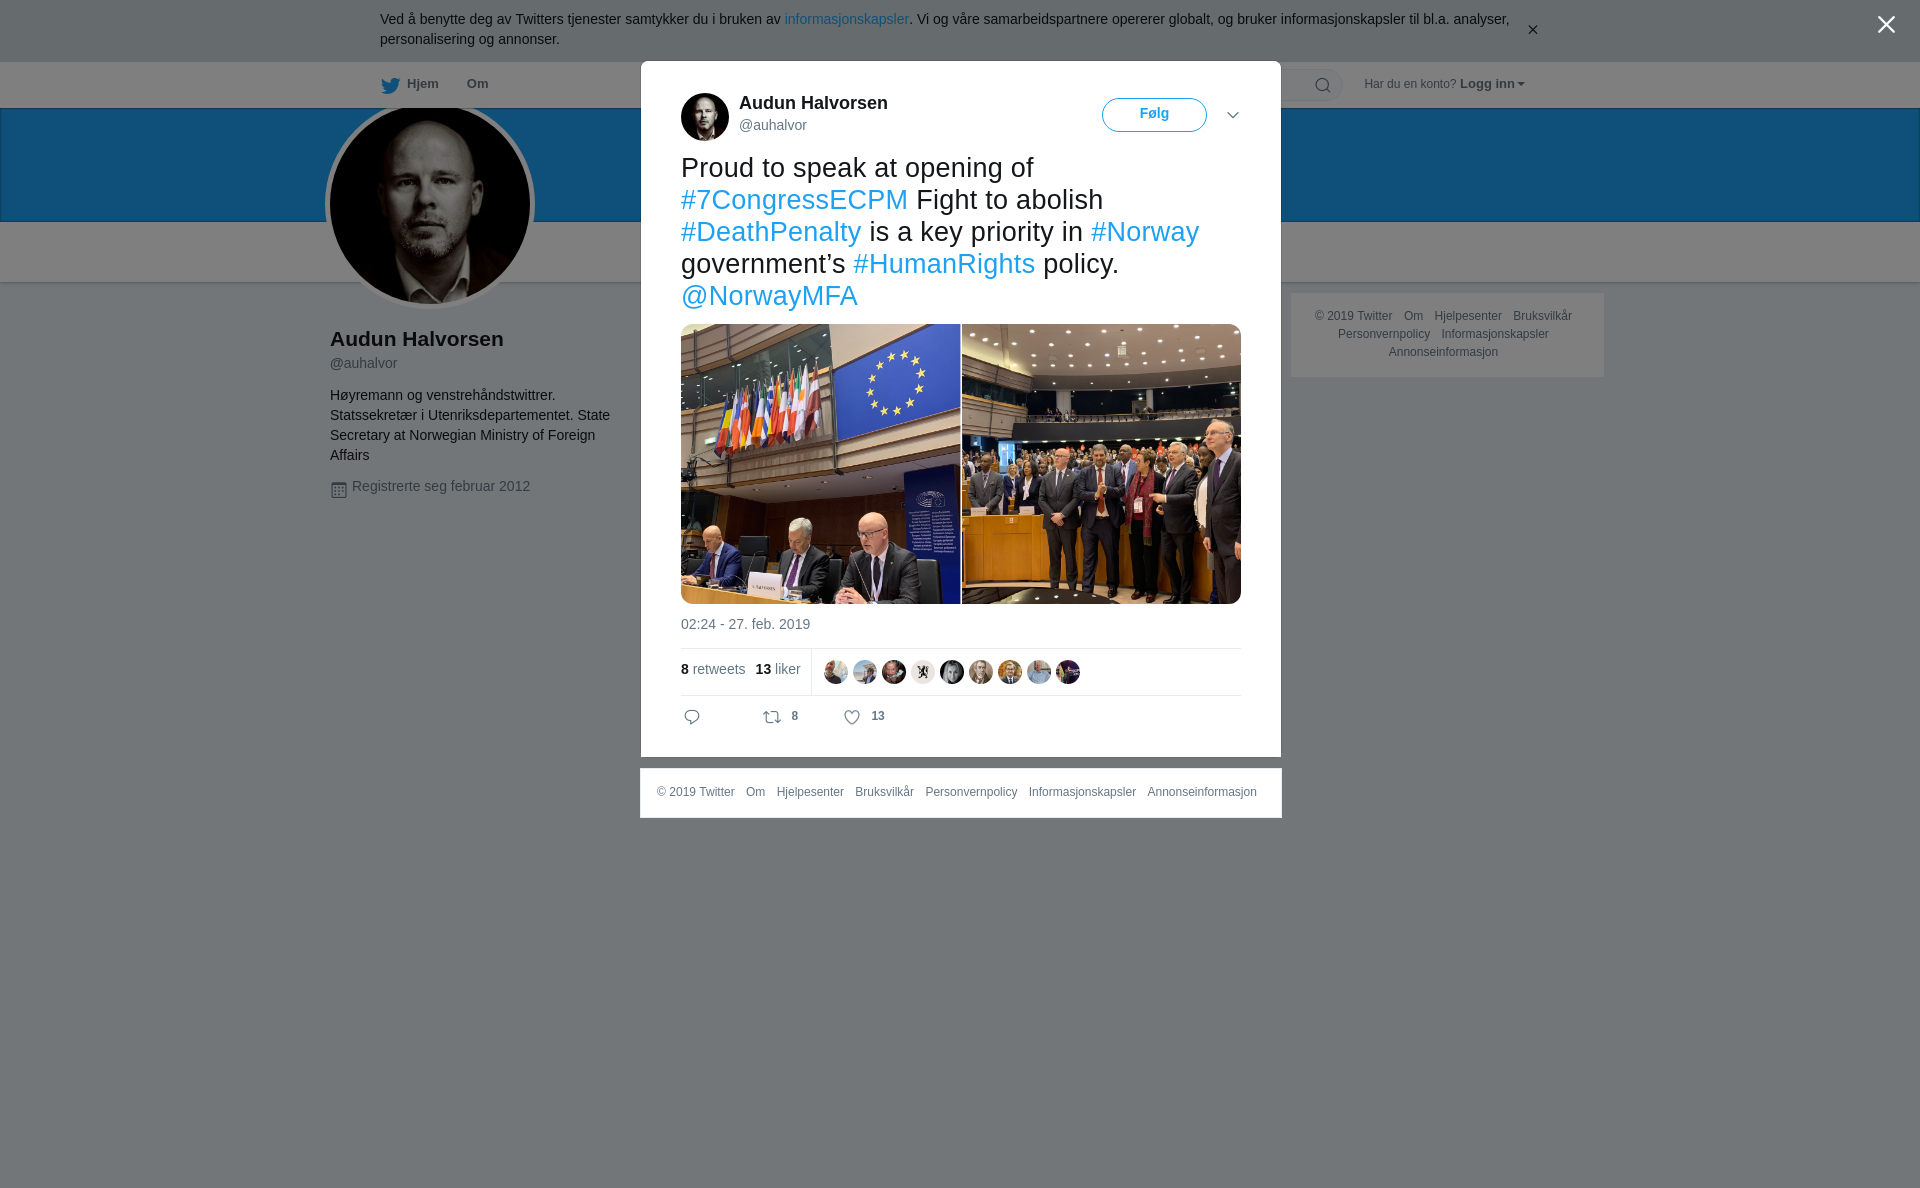Expand the tweet options chevron menu
The width and height of the screenshot is (1920, 1188).
1233,115
